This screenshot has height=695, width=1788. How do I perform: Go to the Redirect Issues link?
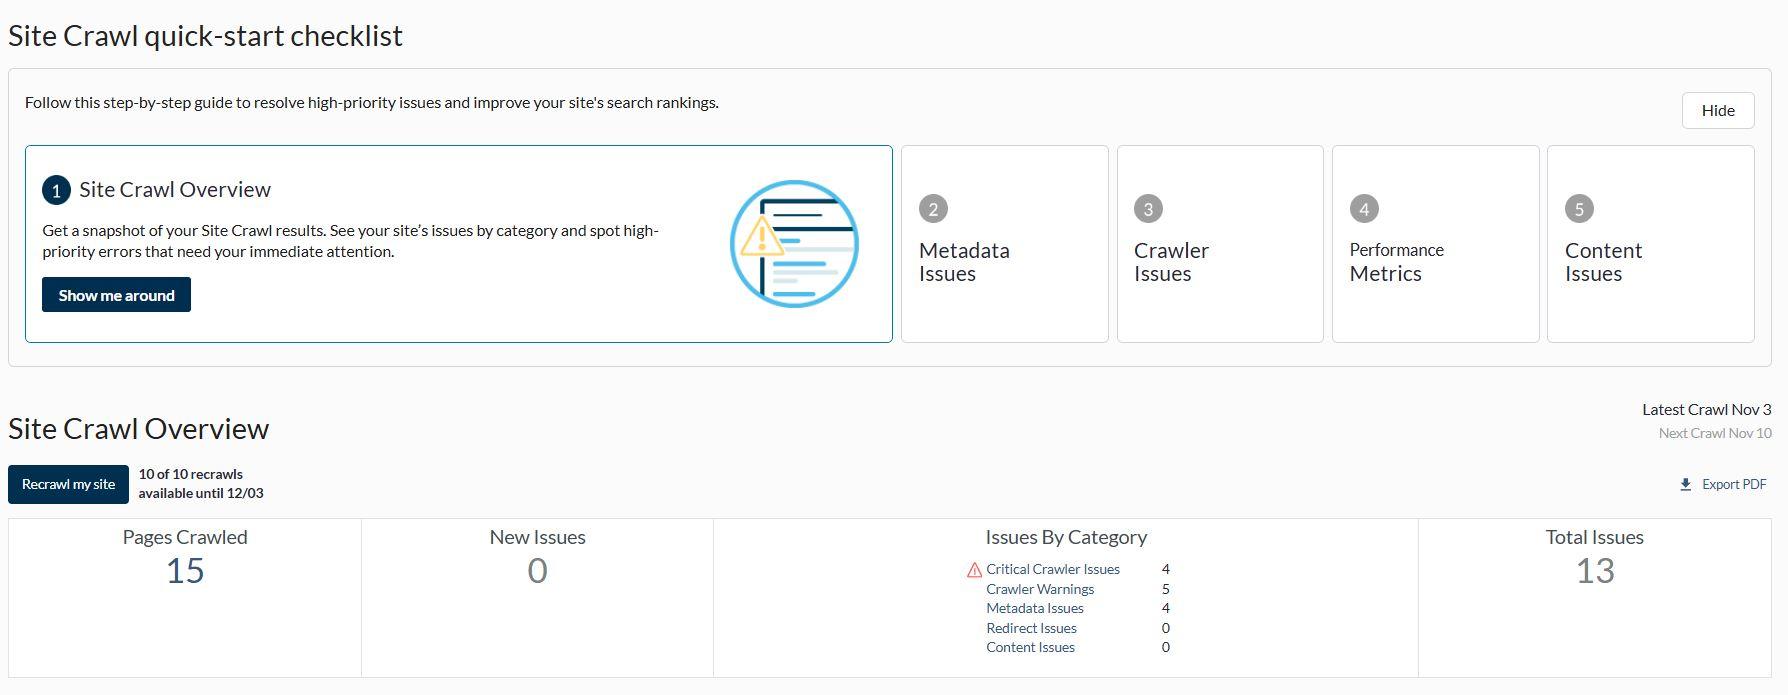click(1031, 628)
